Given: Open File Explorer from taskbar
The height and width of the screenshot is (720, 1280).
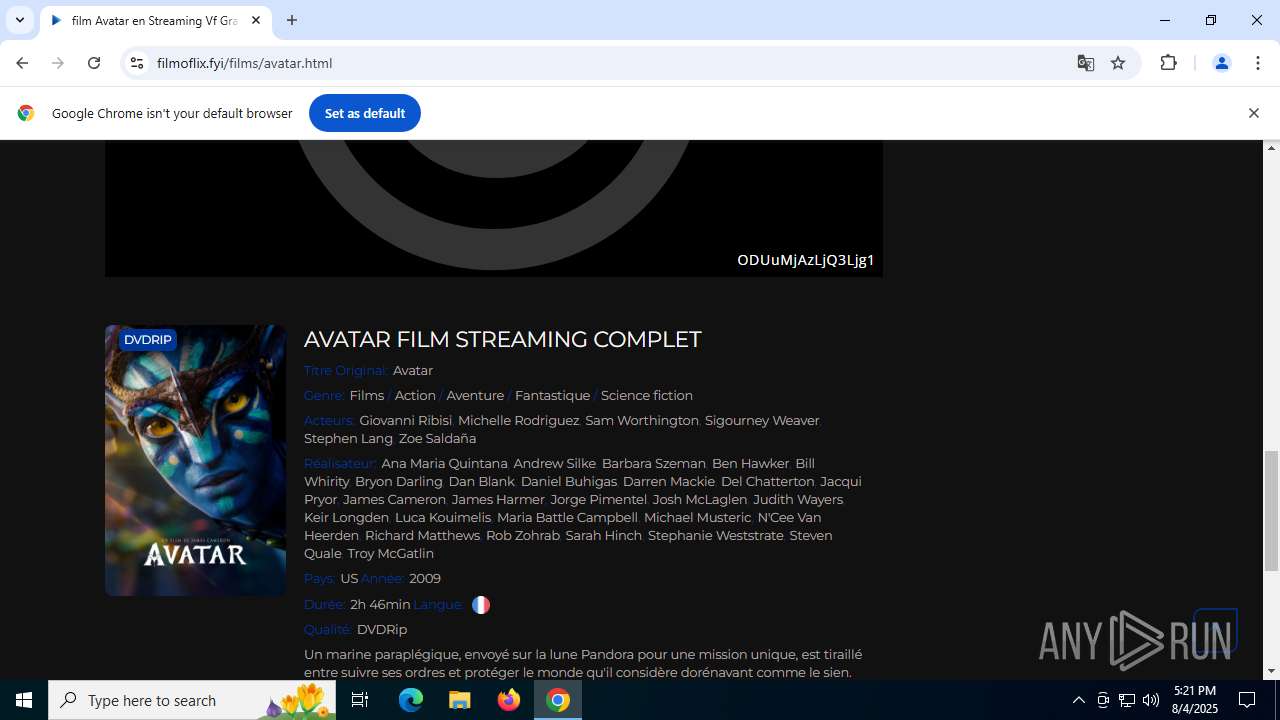Looking at the screenshot, I should pyautogui.click(x=460, y=700).
